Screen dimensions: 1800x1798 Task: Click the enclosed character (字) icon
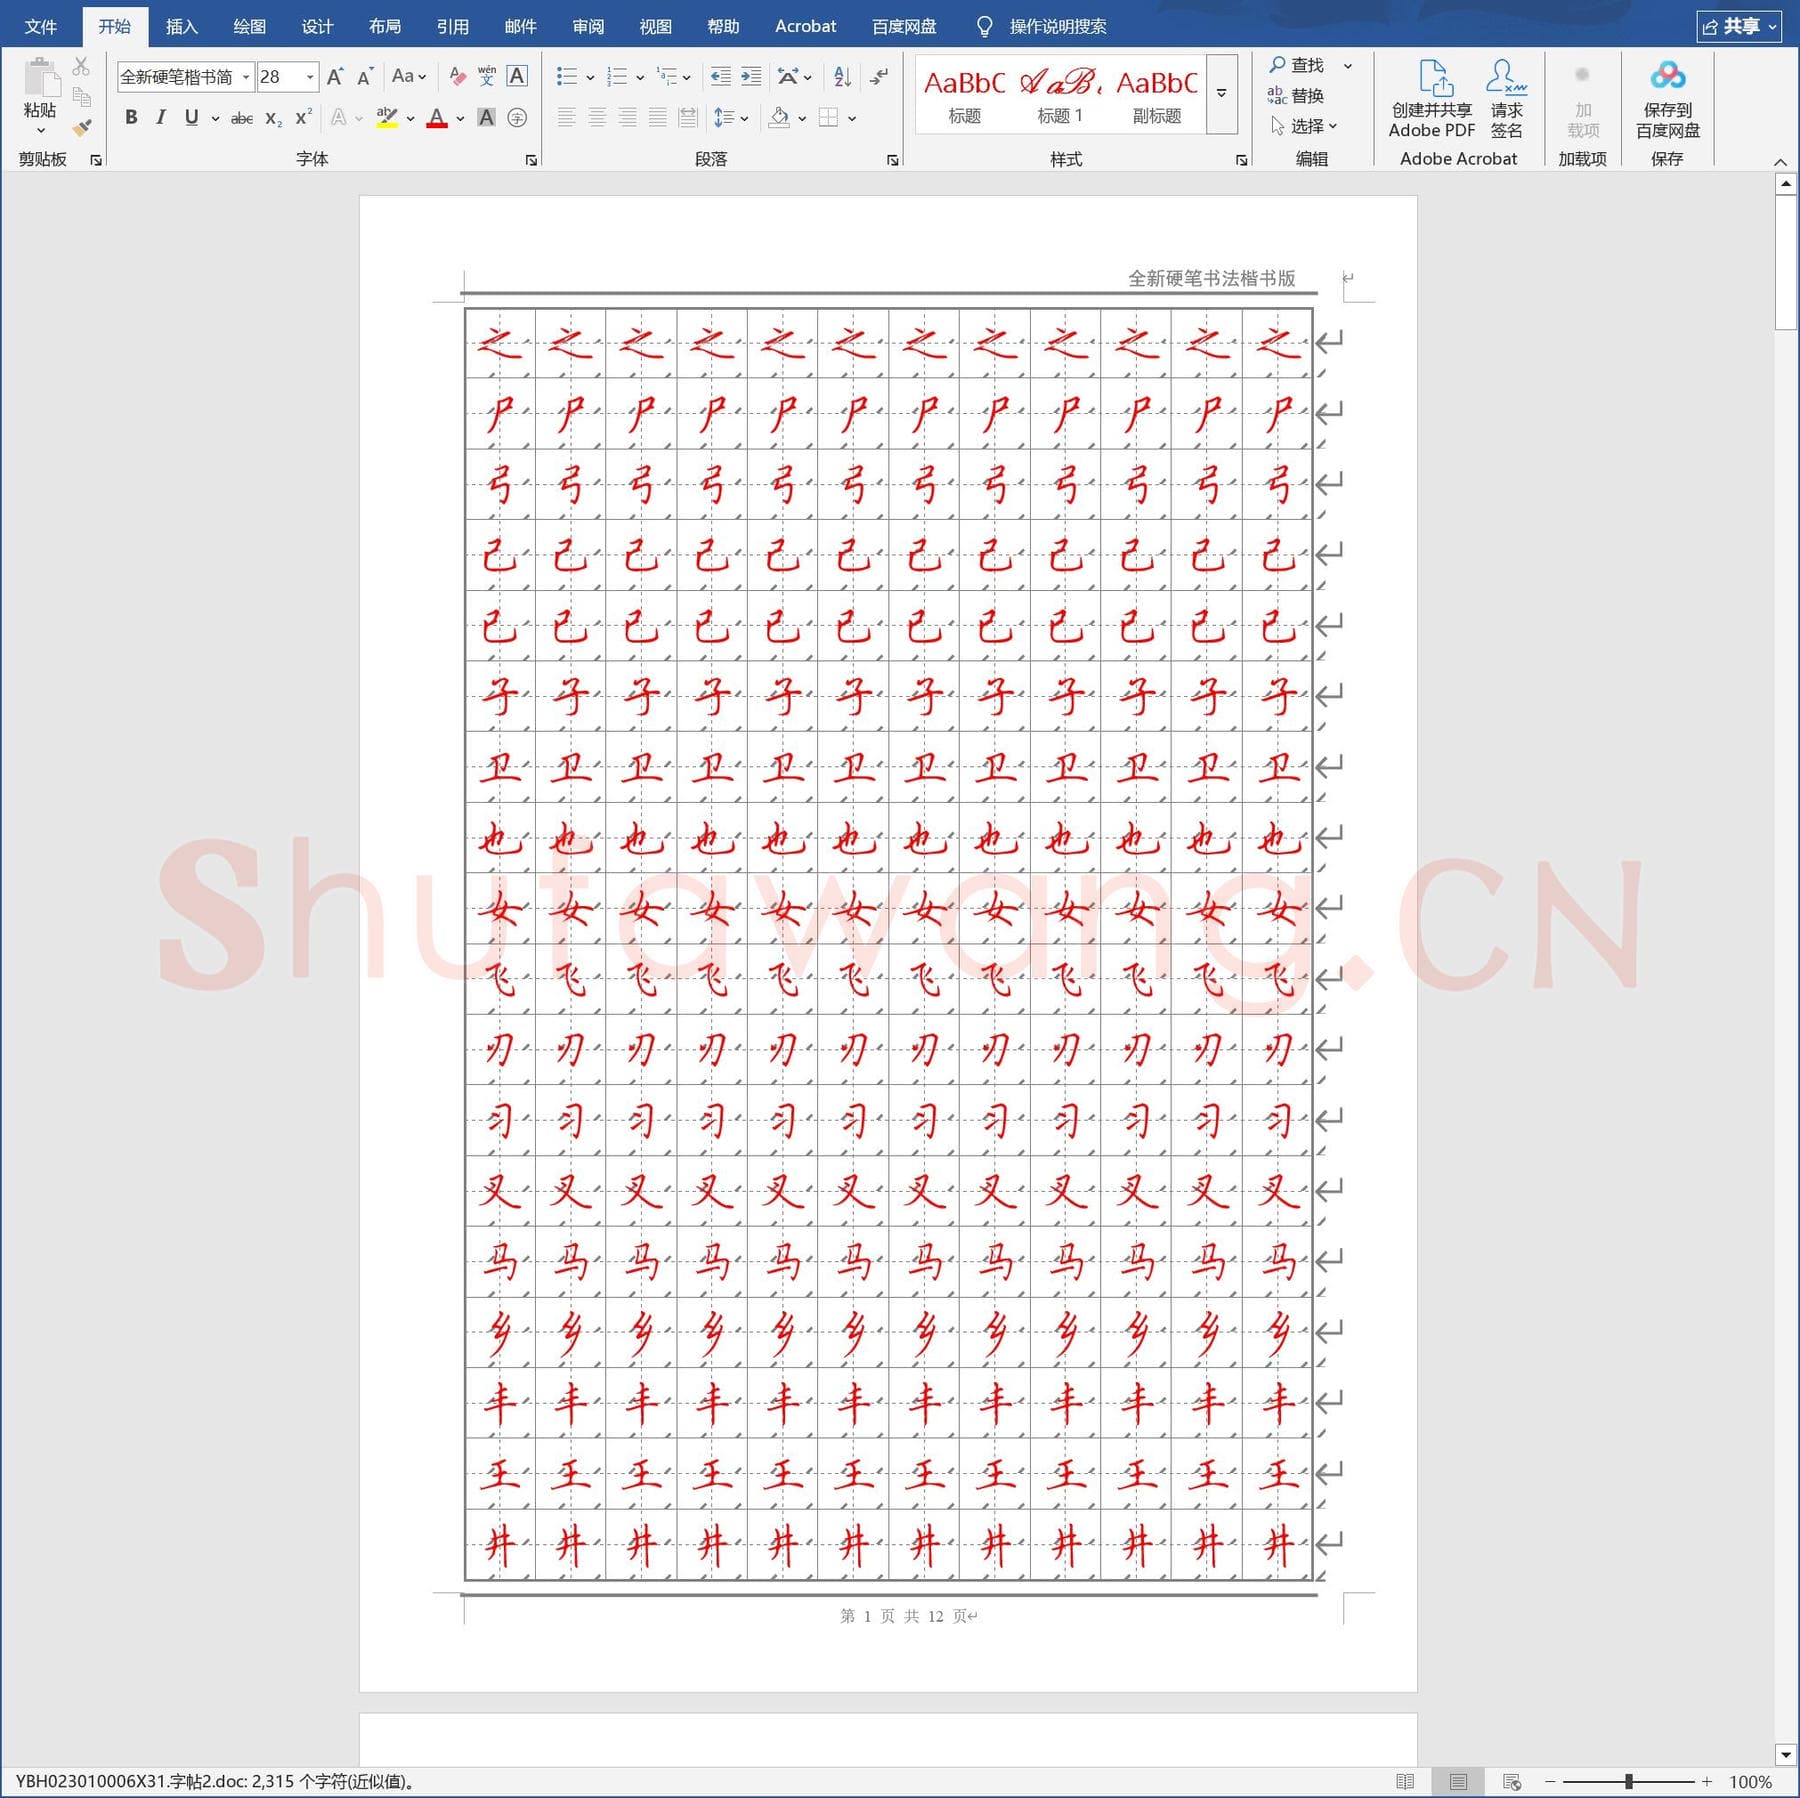[517, 118]
